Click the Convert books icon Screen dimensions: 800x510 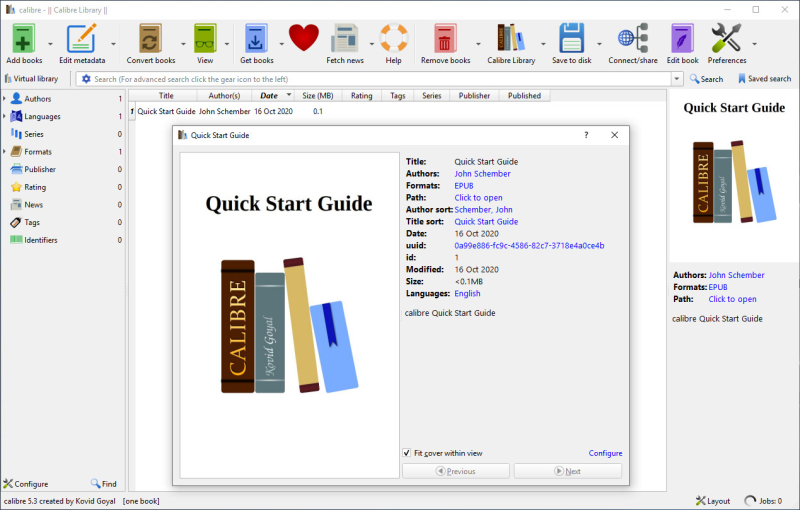(x=151, y=39)
